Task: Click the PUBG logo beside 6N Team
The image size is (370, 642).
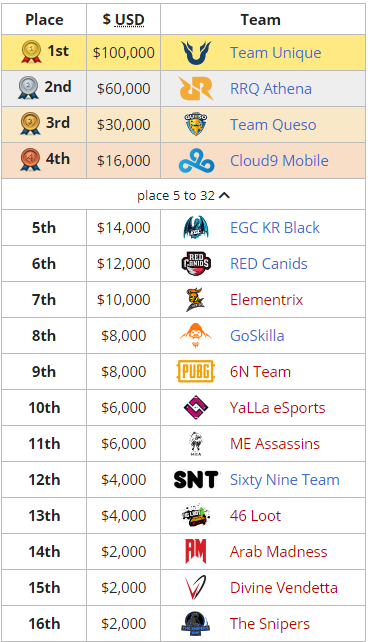Action: (196, 371)
